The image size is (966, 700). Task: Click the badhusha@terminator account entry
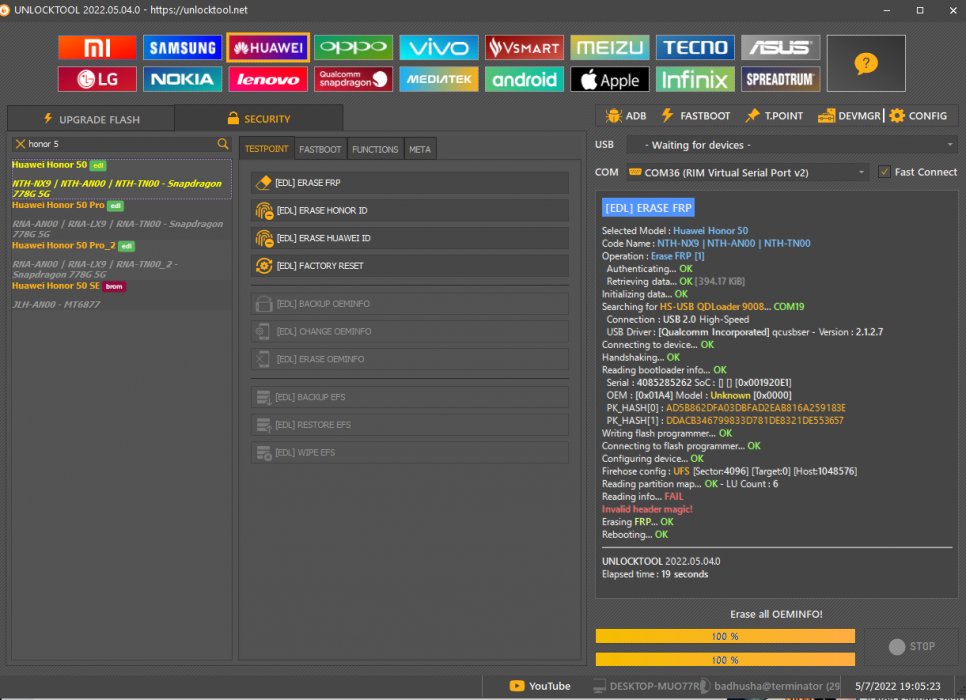coord(770,686)
